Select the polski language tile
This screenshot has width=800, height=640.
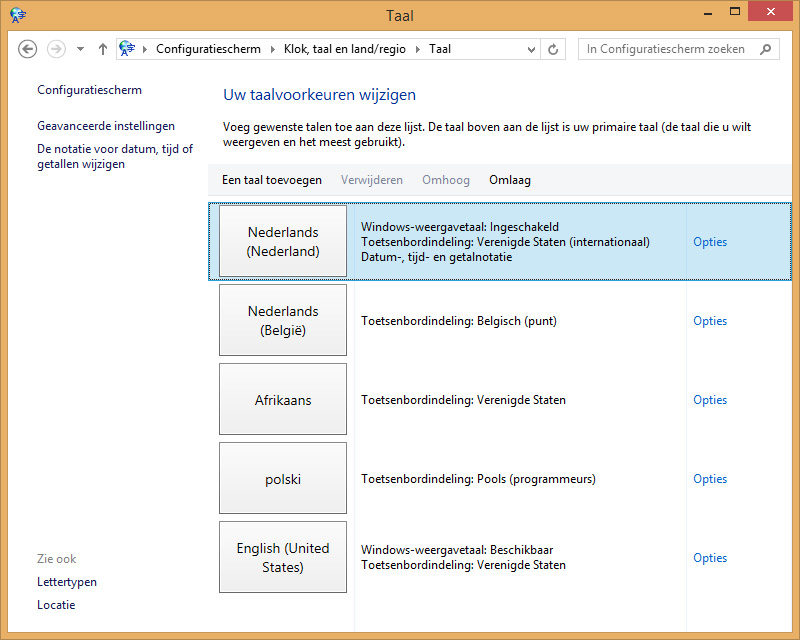(283, 478)
